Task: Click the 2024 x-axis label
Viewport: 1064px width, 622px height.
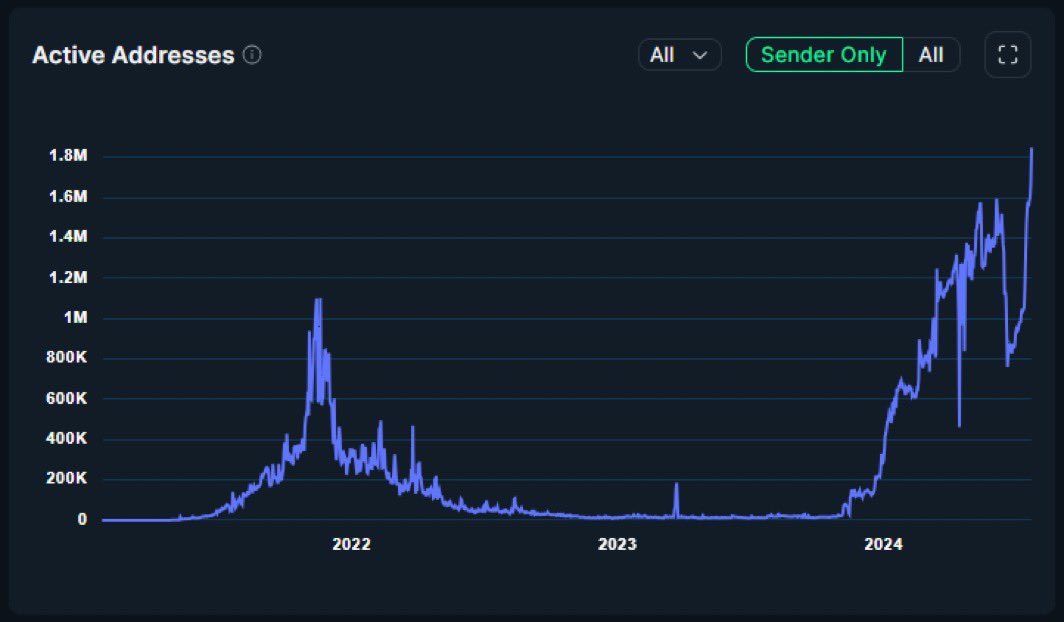Action: point(884,544)
